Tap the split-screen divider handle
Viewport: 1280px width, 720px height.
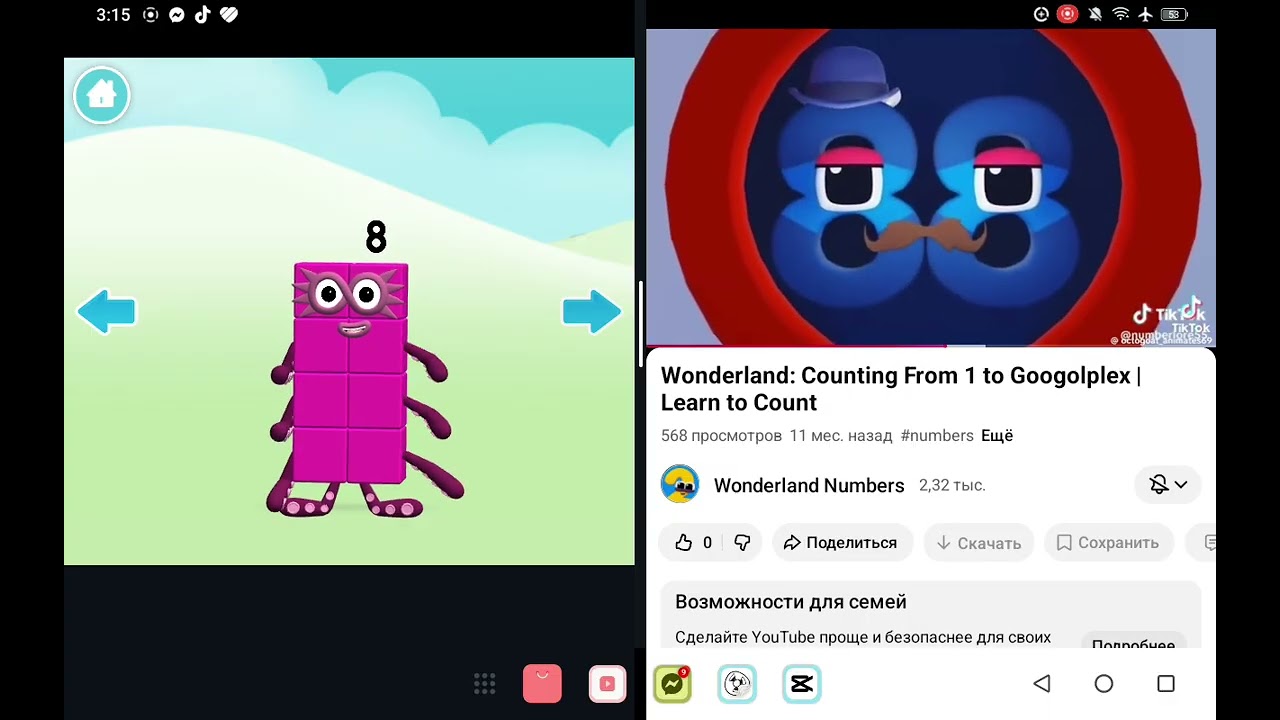[x=640, y=323]
